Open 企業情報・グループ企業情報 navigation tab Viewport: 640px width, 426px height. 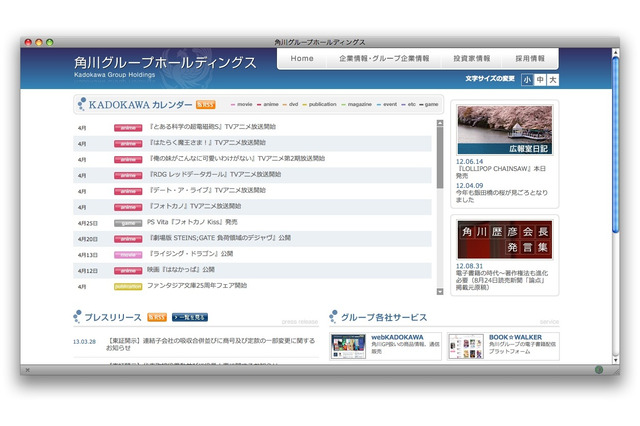tap(384, 58)
